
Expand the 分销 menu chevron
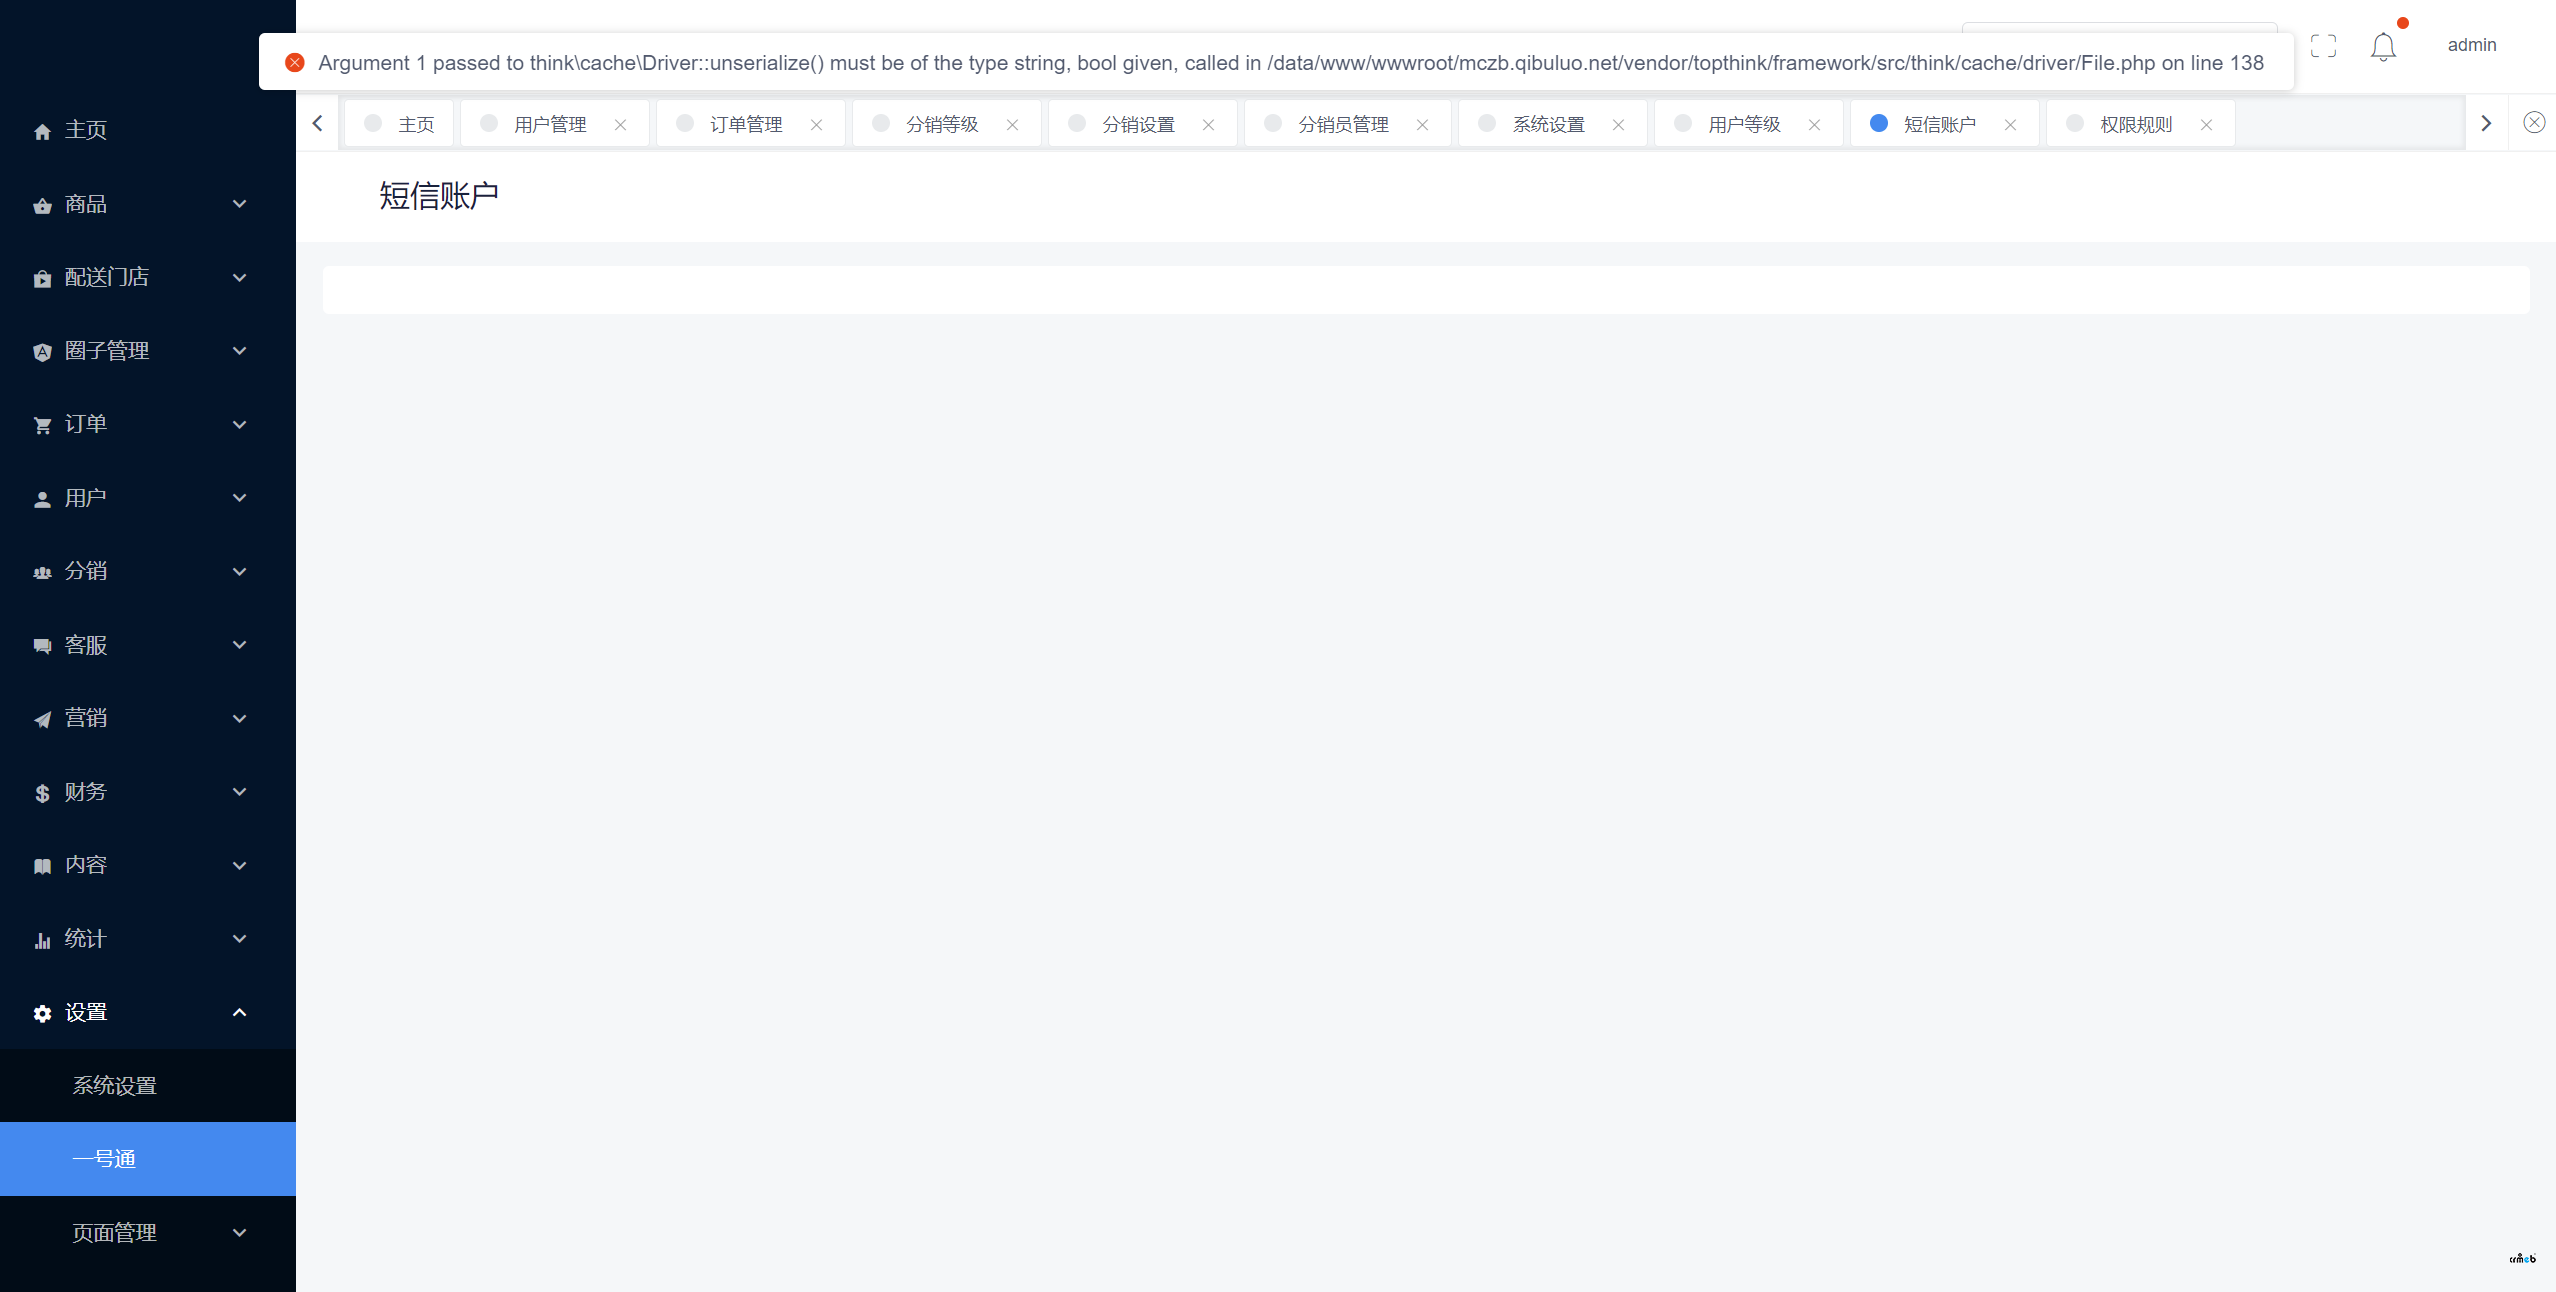click(239, 572)
